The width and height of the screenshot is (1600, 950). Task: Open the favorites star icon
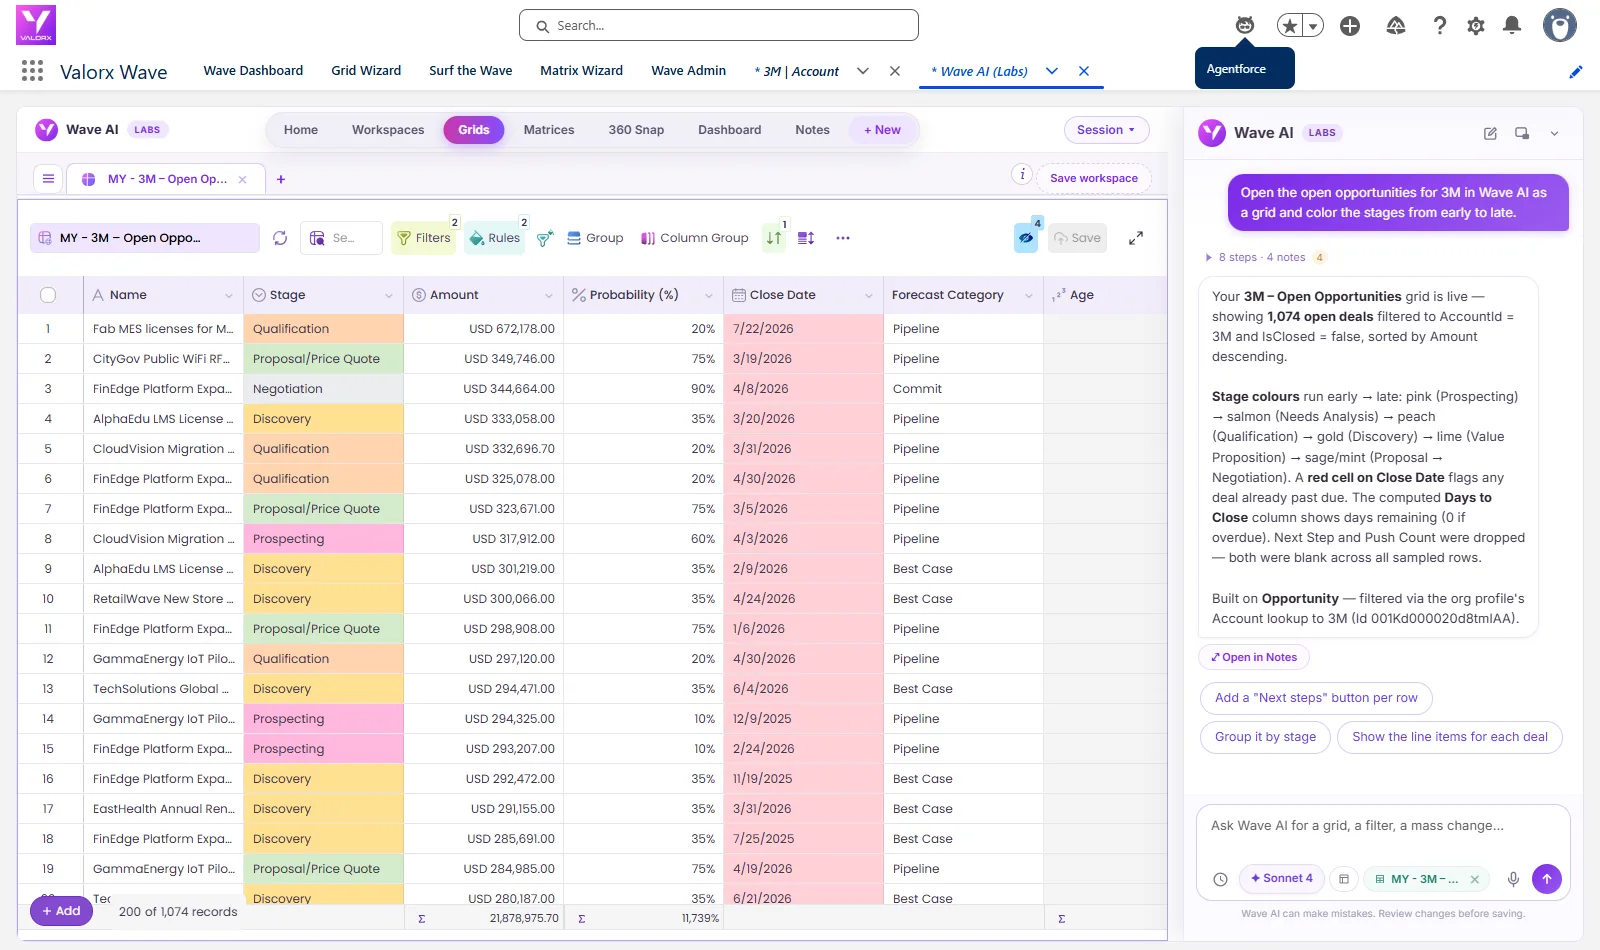[1290, 26]
